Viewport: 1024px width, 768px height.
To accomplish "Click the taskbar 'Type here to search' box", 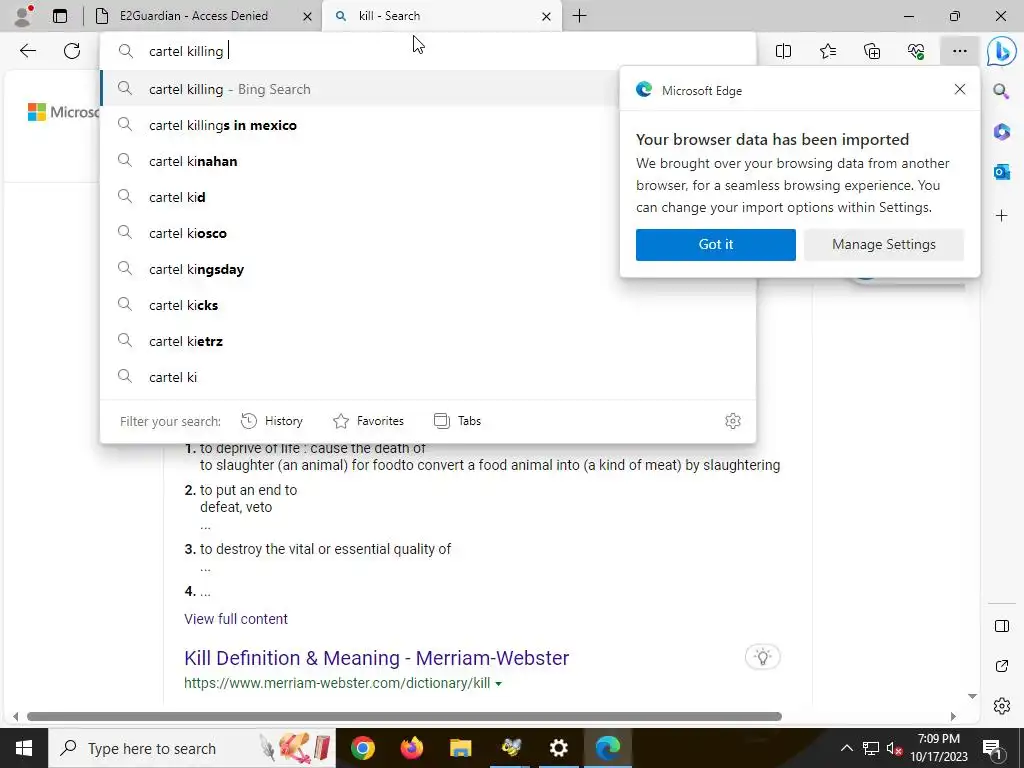I will (x=192, y=748).
